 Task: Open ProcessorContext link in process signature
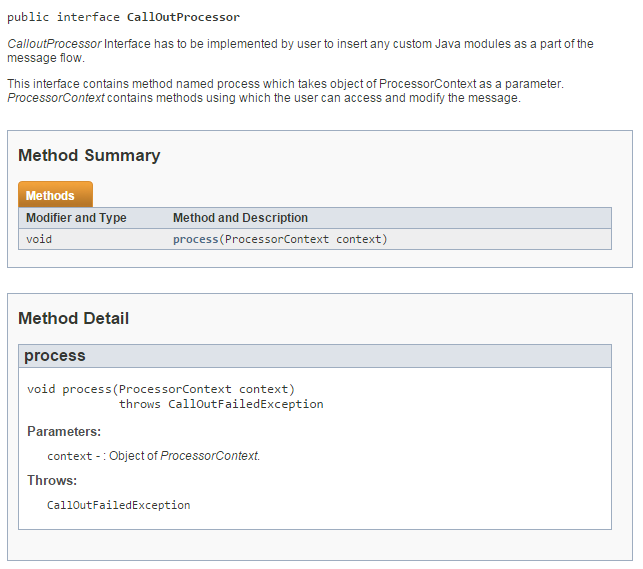(x=175, y=389)
